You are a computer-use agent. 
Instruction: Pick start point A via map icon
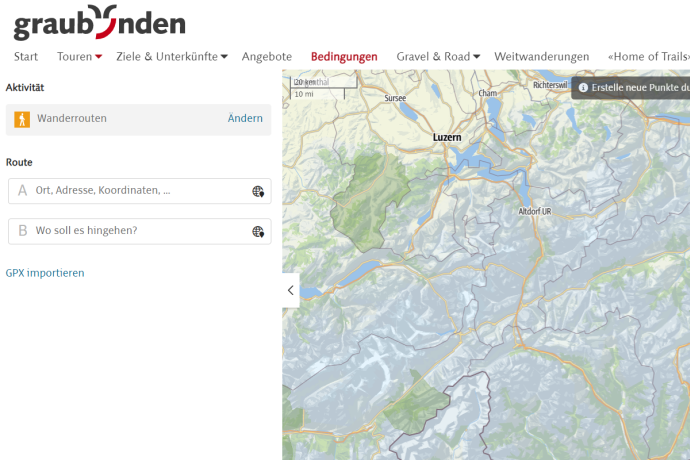click(x=258, y=191)
